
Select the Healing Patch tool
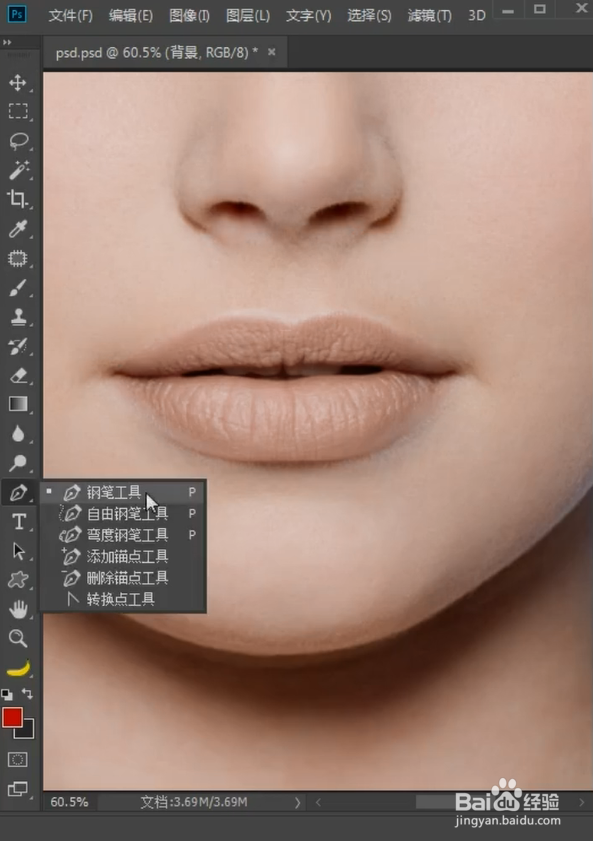[18, 259]
